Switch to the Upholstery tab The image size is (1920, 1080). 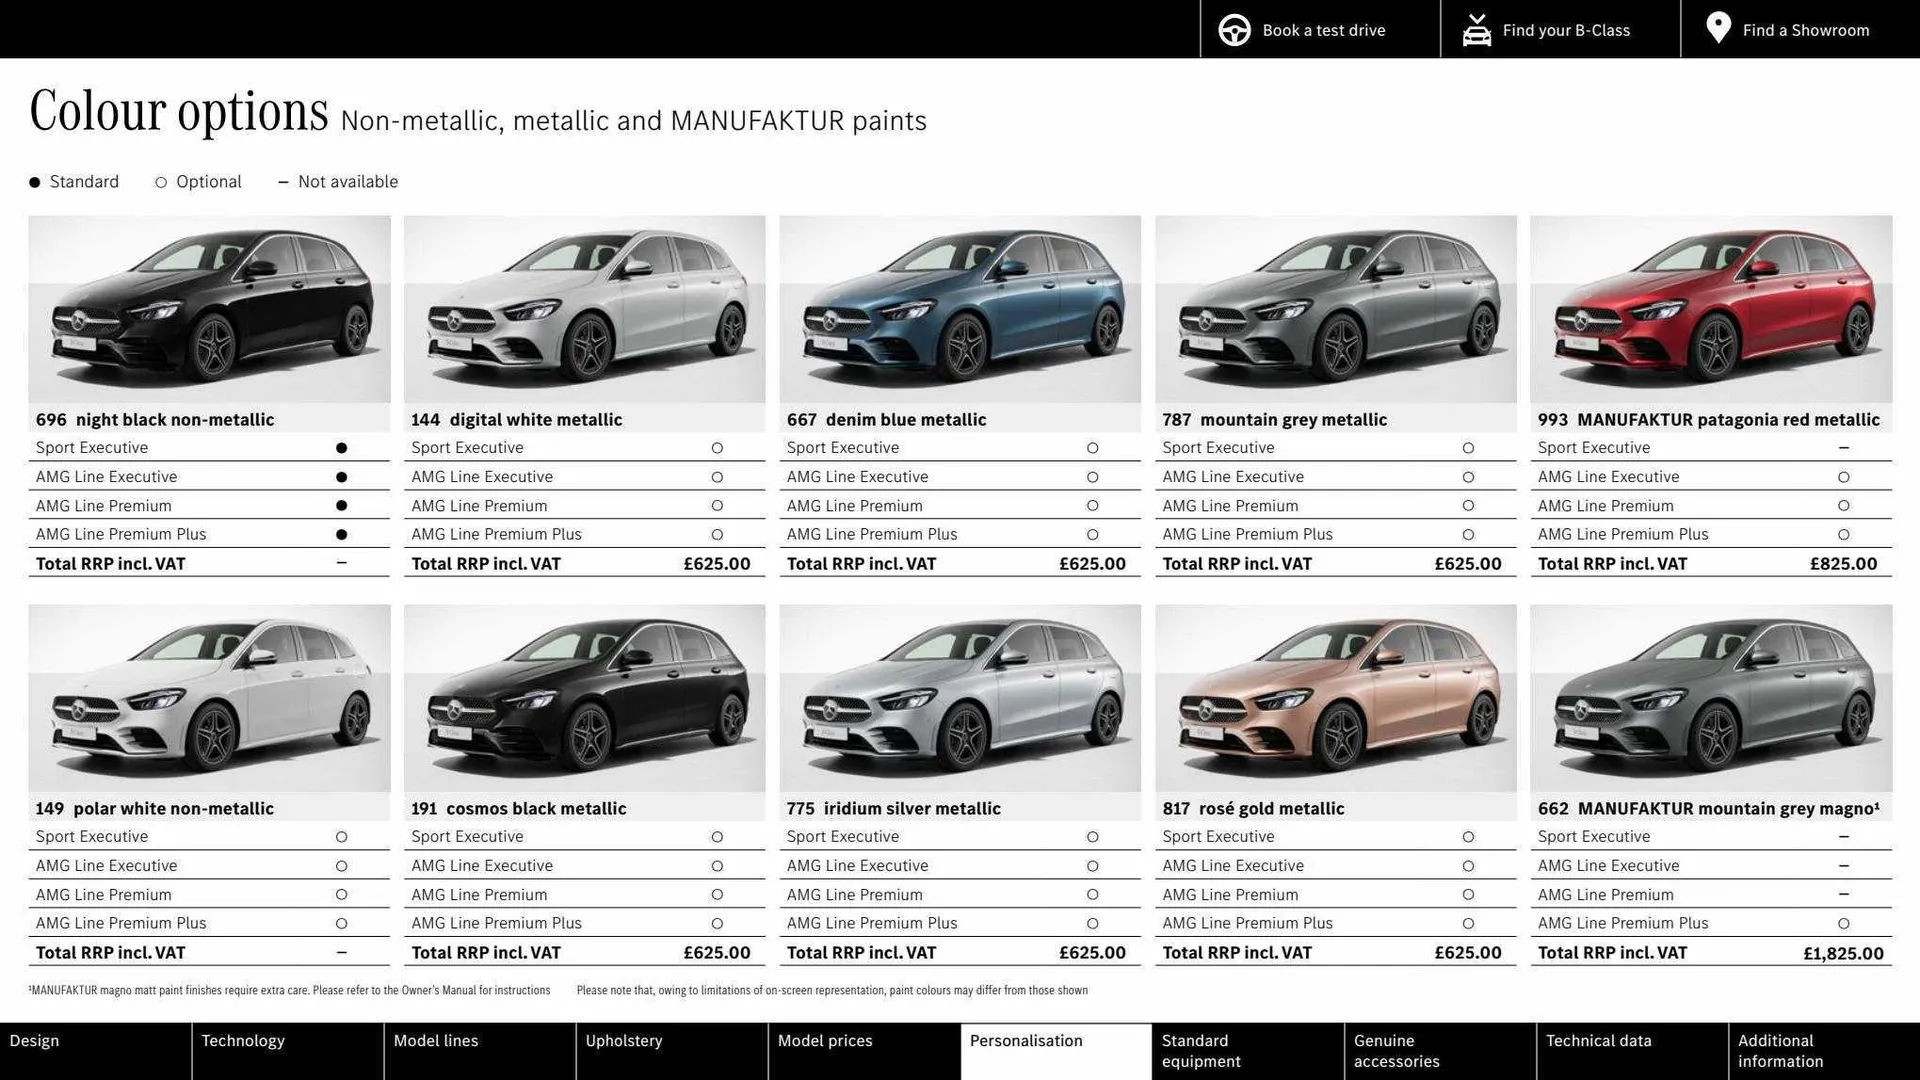624,1040
